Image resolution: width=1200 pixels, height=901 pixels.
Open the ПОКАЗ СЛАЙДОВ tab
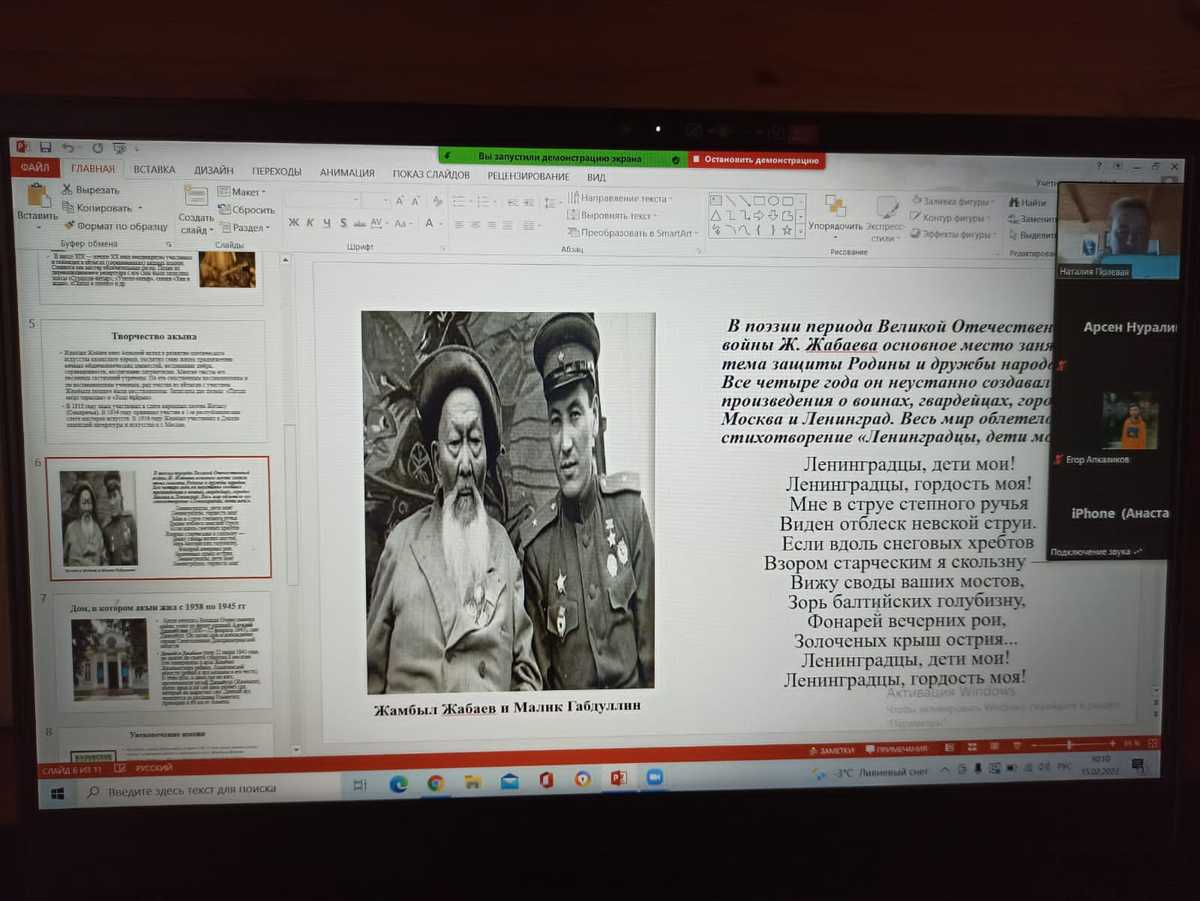point(431,174)
